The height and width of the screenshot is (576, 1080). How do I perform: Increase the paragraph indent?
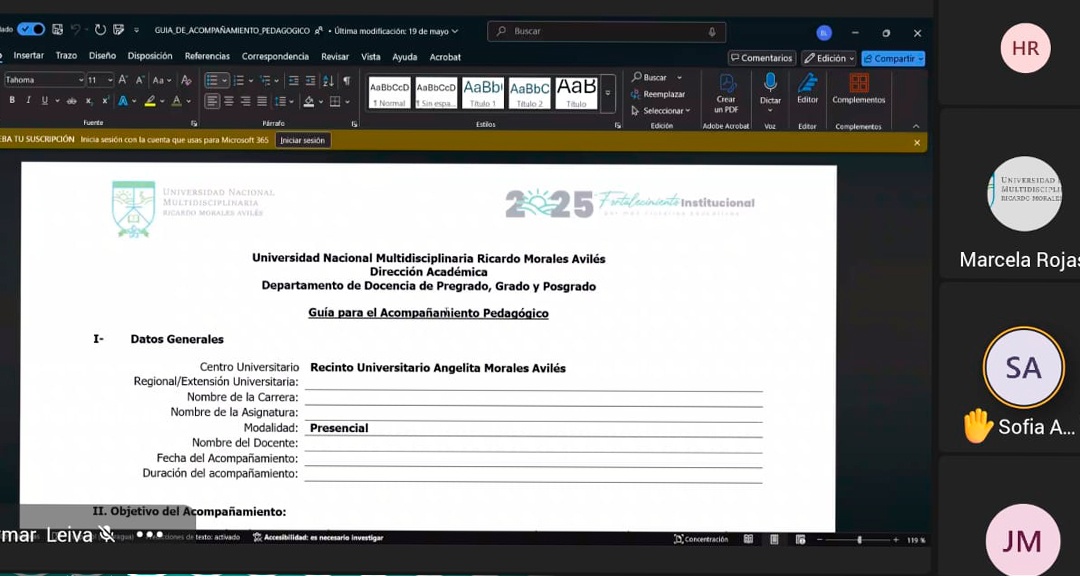[x=310, y=81]
